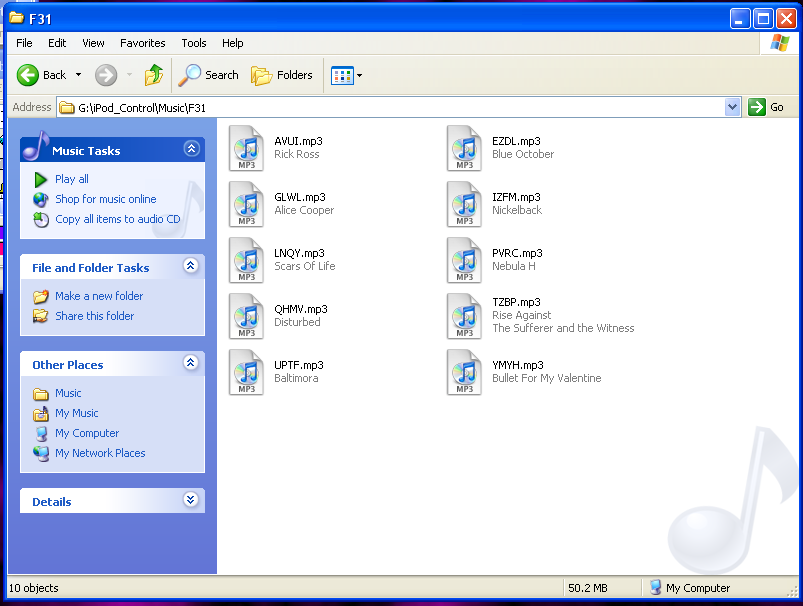Click the 50.2 MB status bar entry

pos(587,588)
